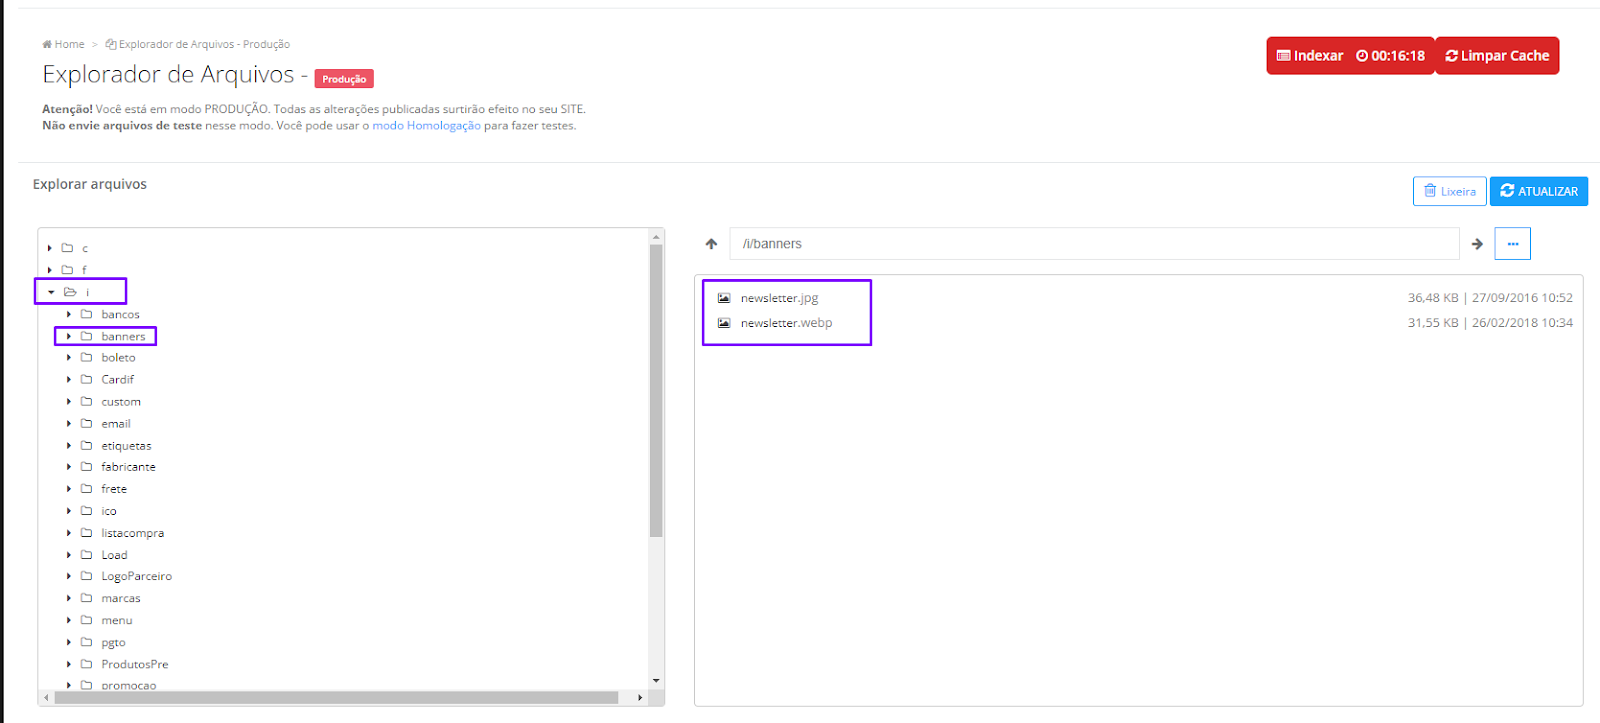Click the folder icon of pgto
The image size is (1600, 723).
coord(86,642)
